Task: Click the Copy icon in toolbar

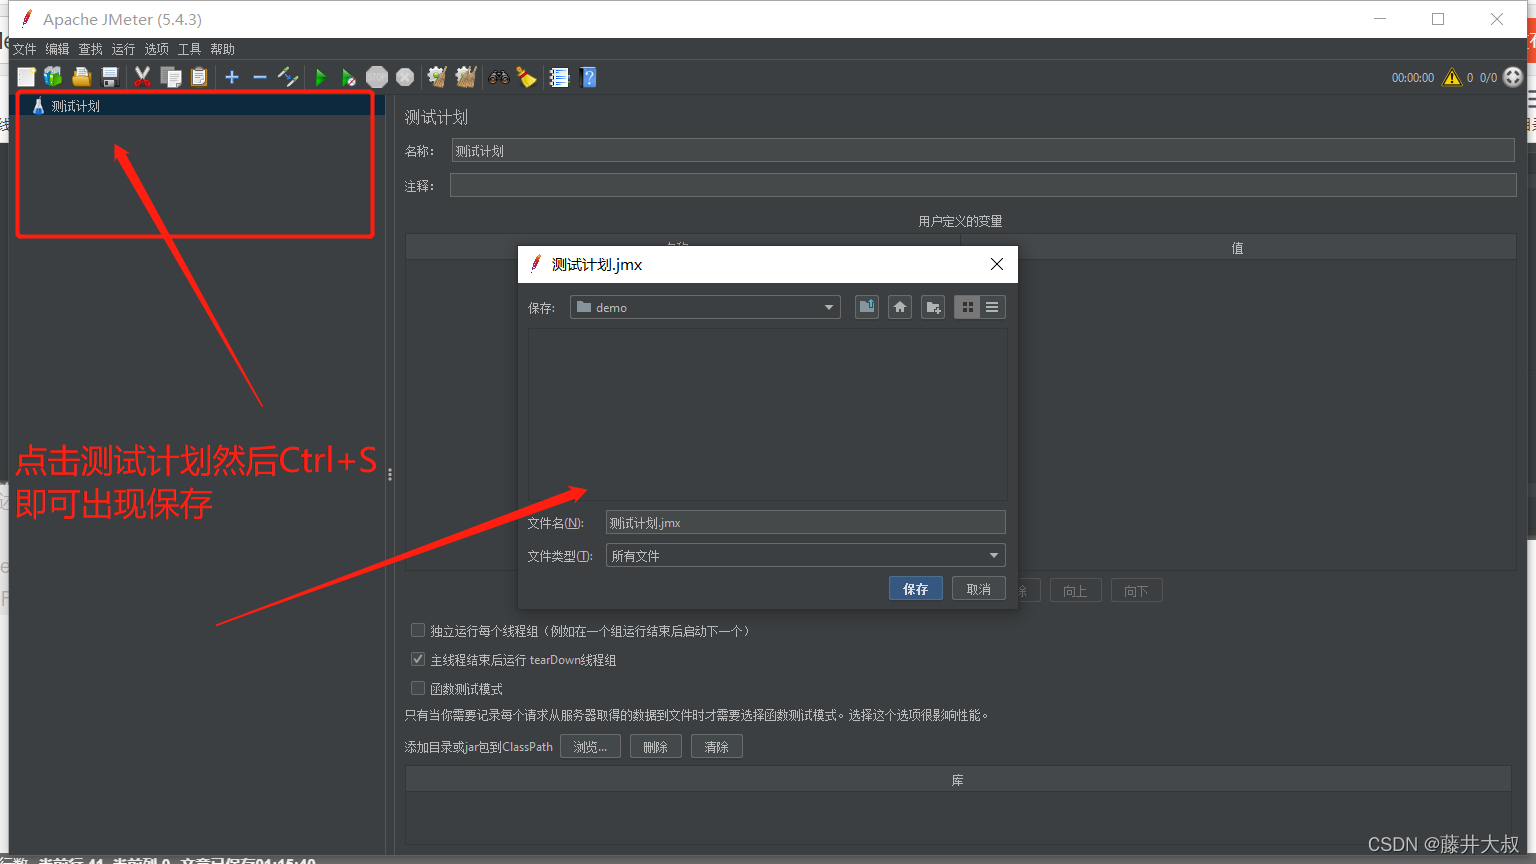Action: point(171,77)
